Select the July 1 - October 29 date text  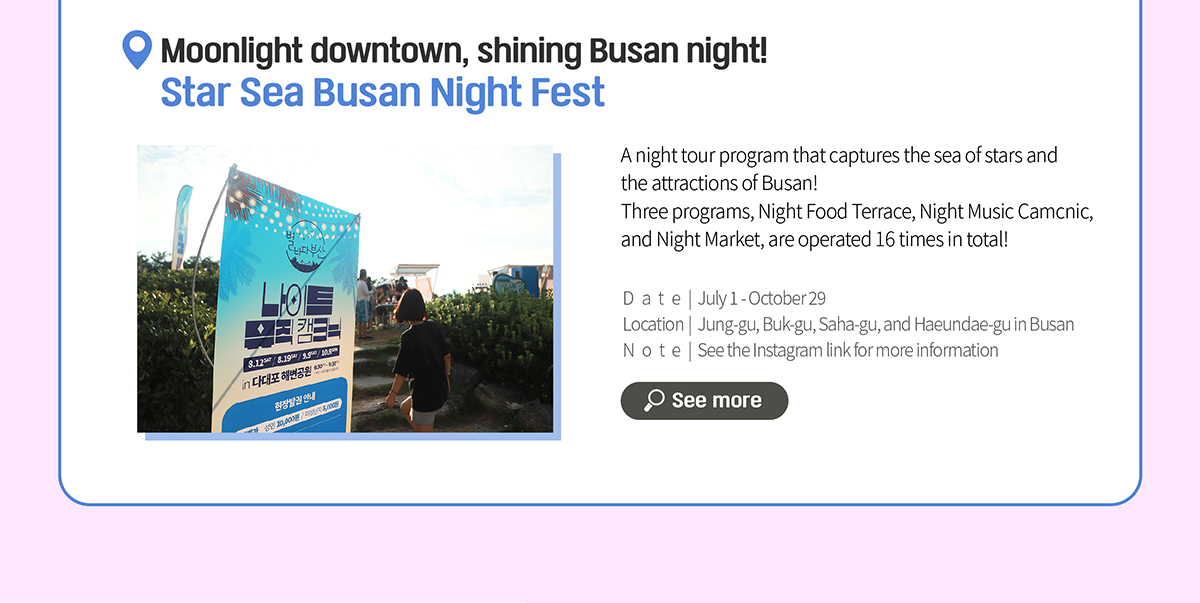762,298
